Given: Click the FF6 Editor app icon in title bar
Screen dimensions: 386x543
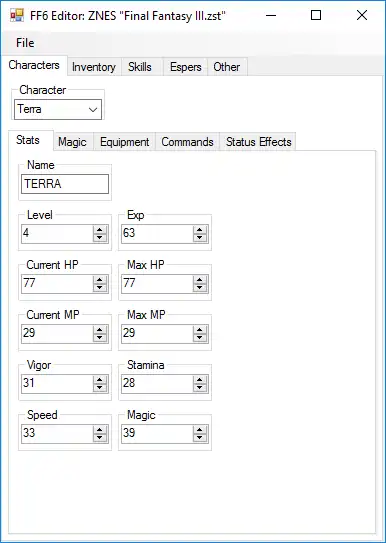Looking at the screenshot, I should tap(17, 15).
